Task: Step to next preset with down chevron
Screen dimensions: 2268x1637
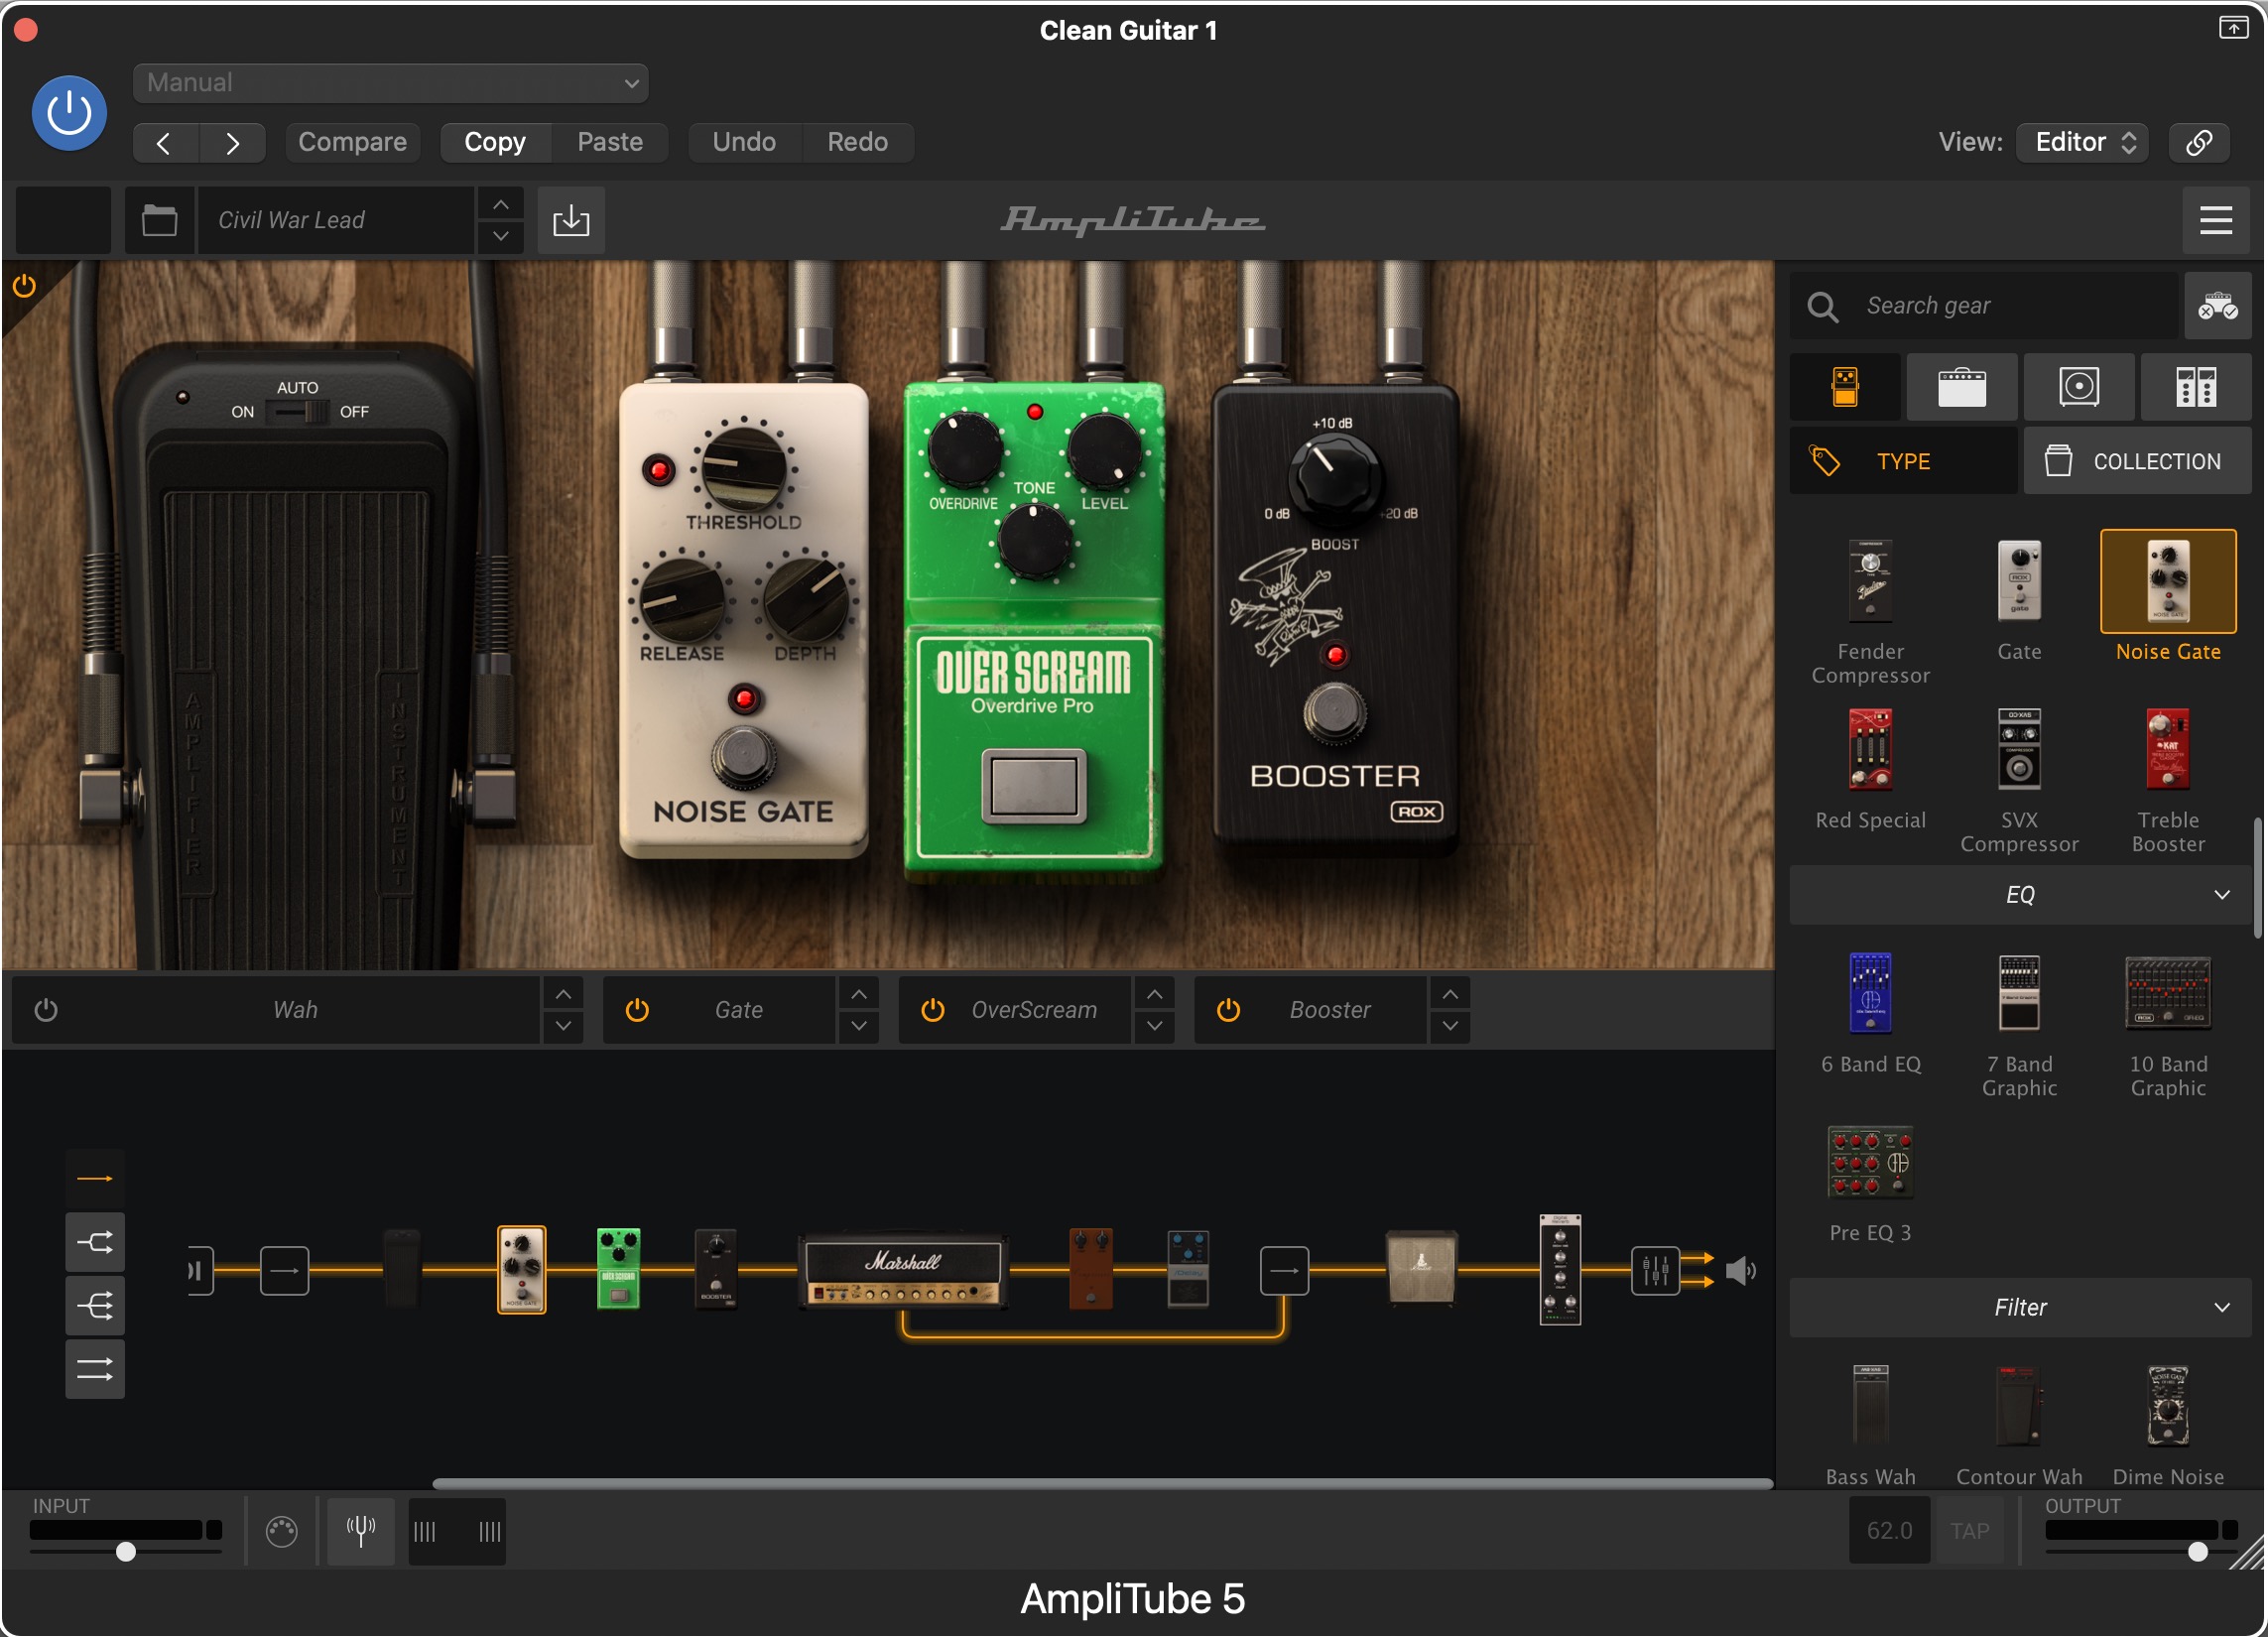Action: coord(501,237)
